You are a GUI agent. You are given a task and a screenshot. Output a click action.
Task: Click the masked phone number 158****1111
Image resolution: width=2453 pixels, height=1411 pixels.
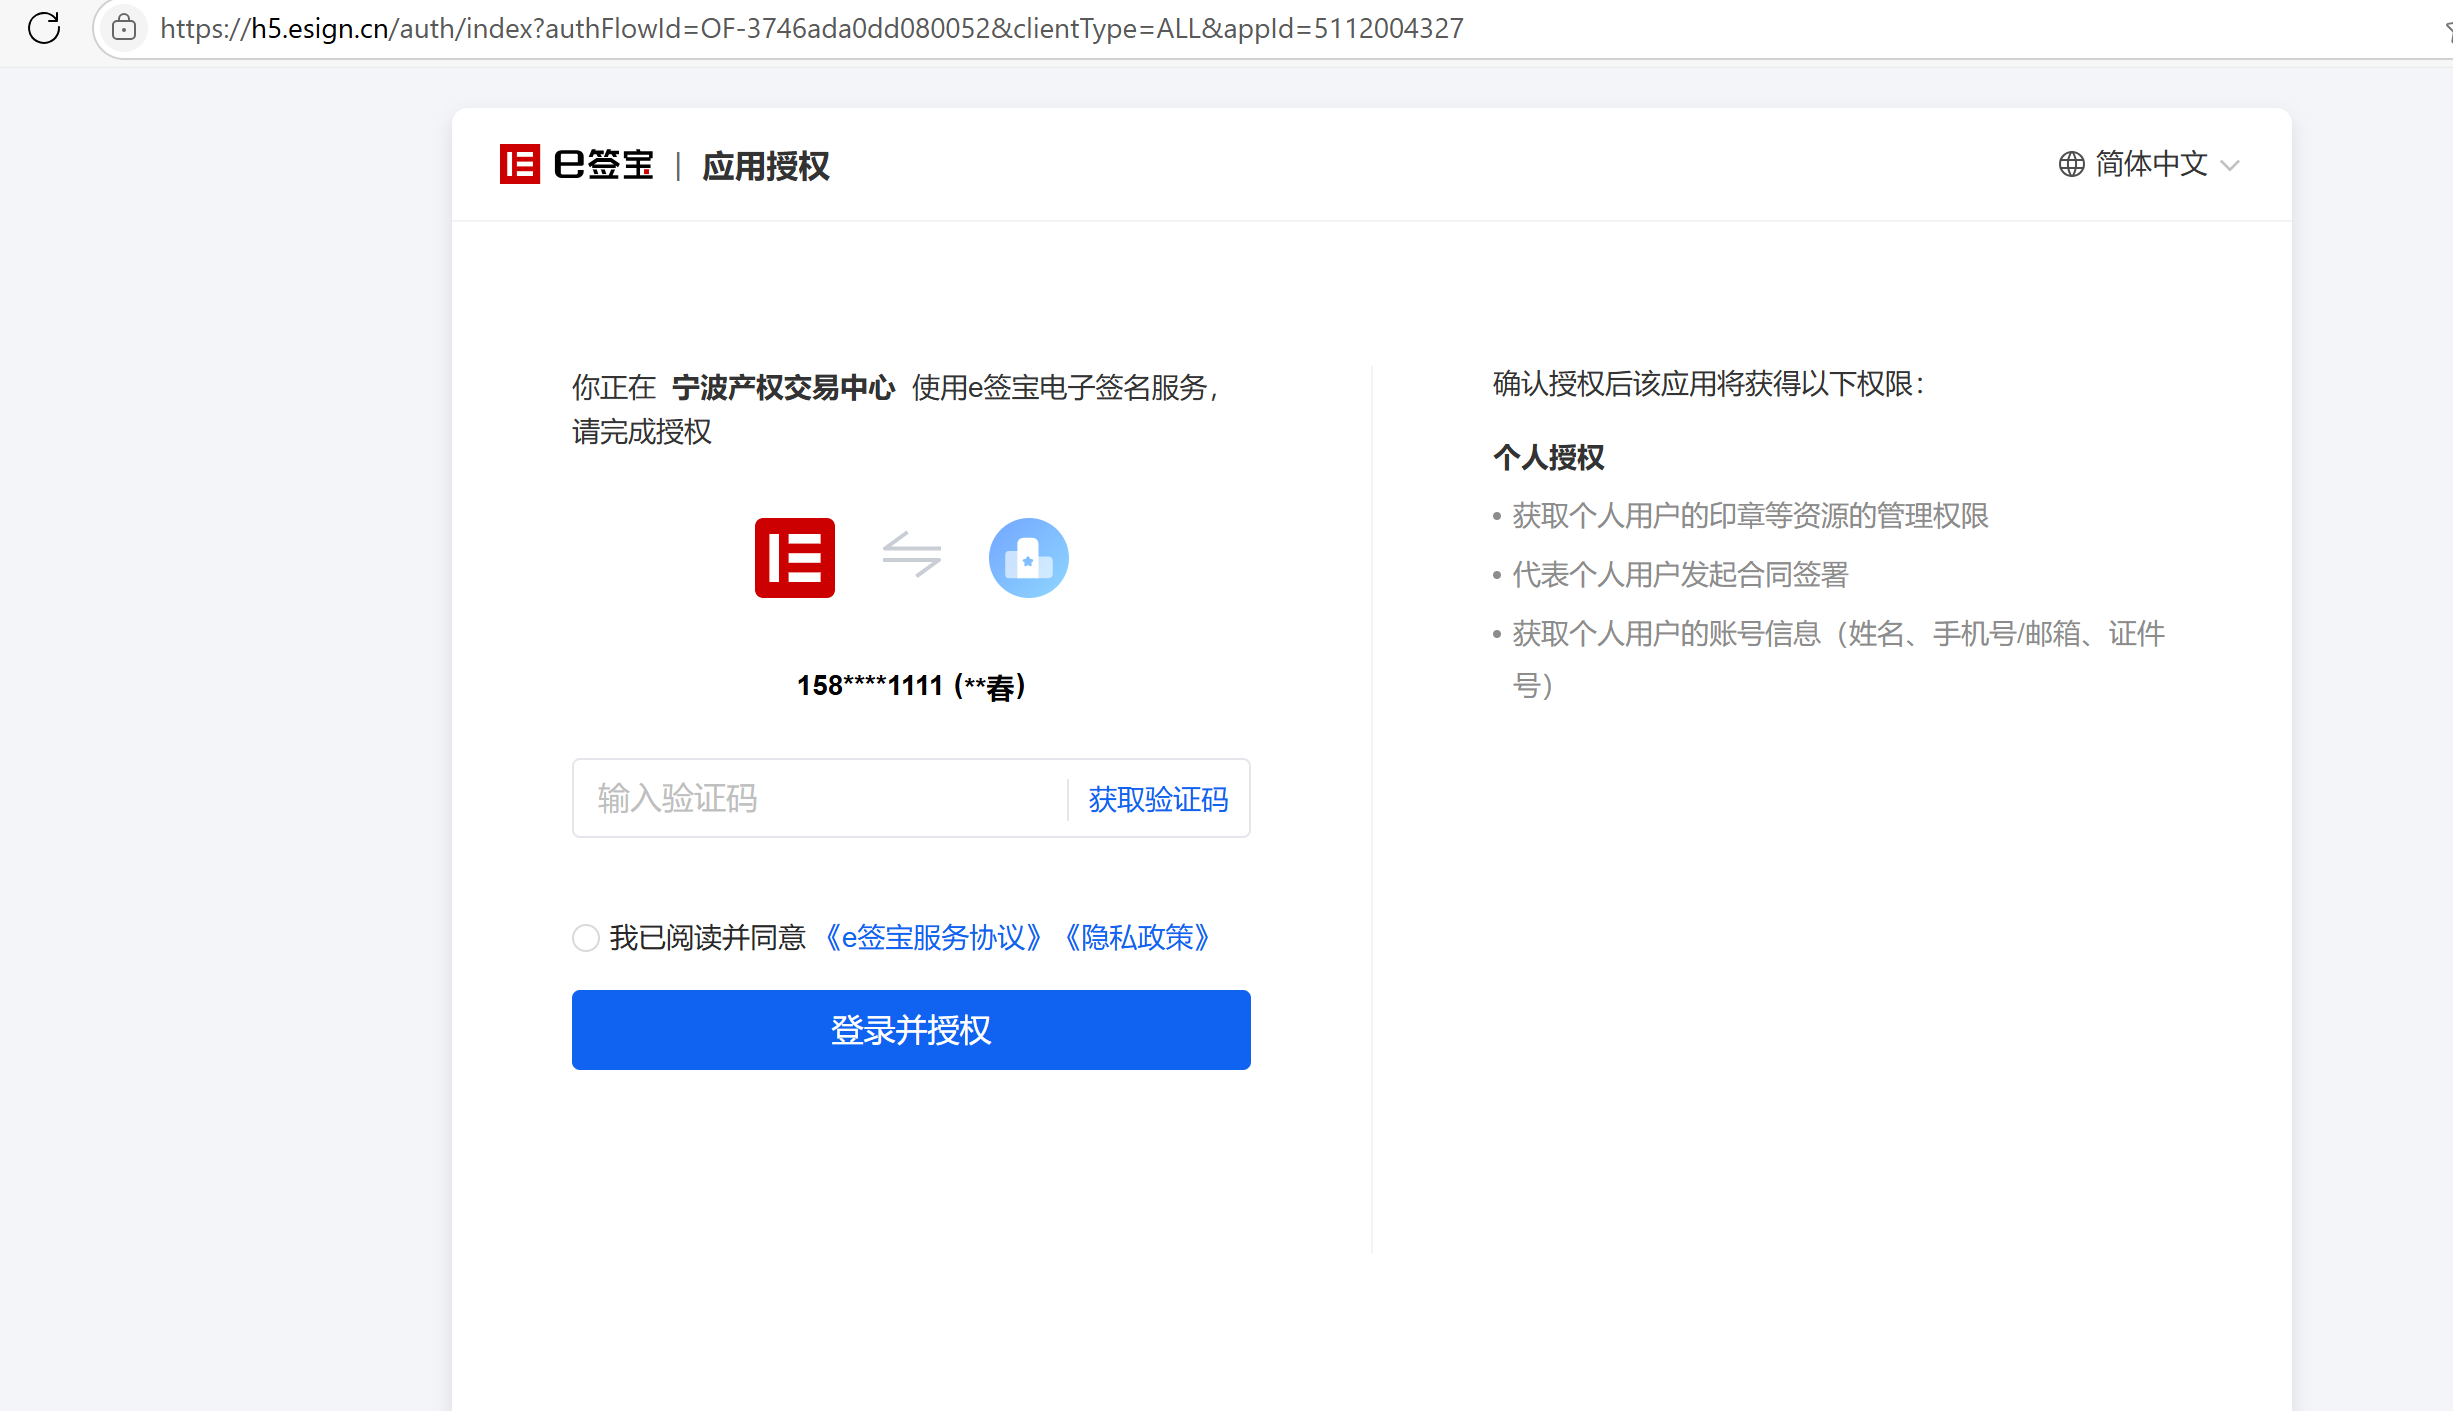point(870,686)
